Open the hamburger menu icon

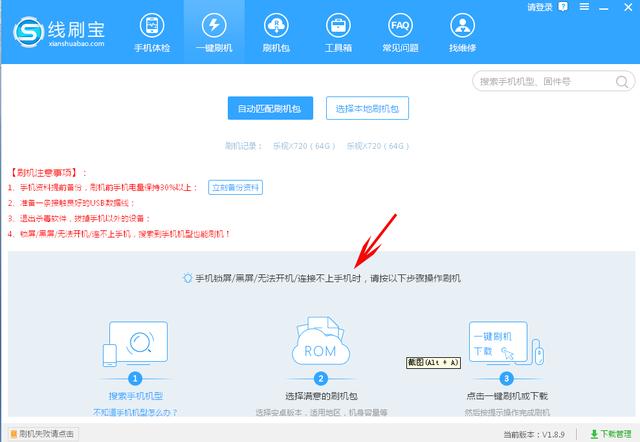(584, 7)
